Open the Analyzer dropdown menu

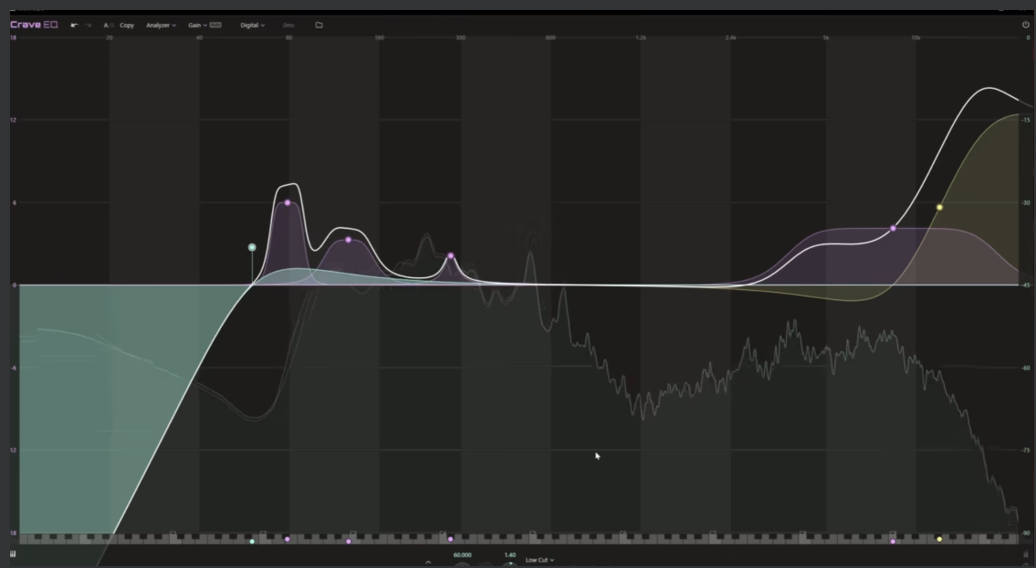(x=161, y=25)
